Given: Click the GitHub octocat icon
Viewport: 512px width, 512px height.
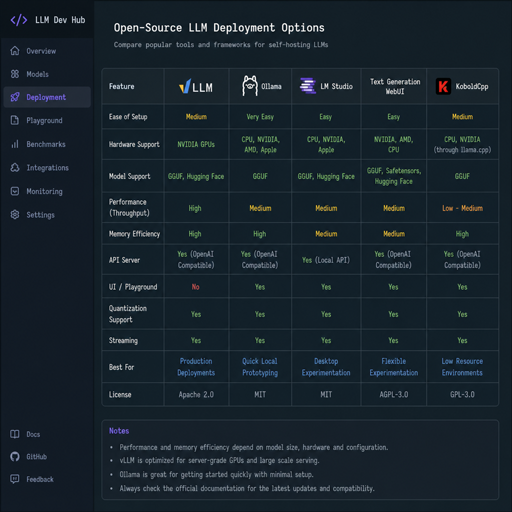Looking at the screenshot, I should pos(15,456).
